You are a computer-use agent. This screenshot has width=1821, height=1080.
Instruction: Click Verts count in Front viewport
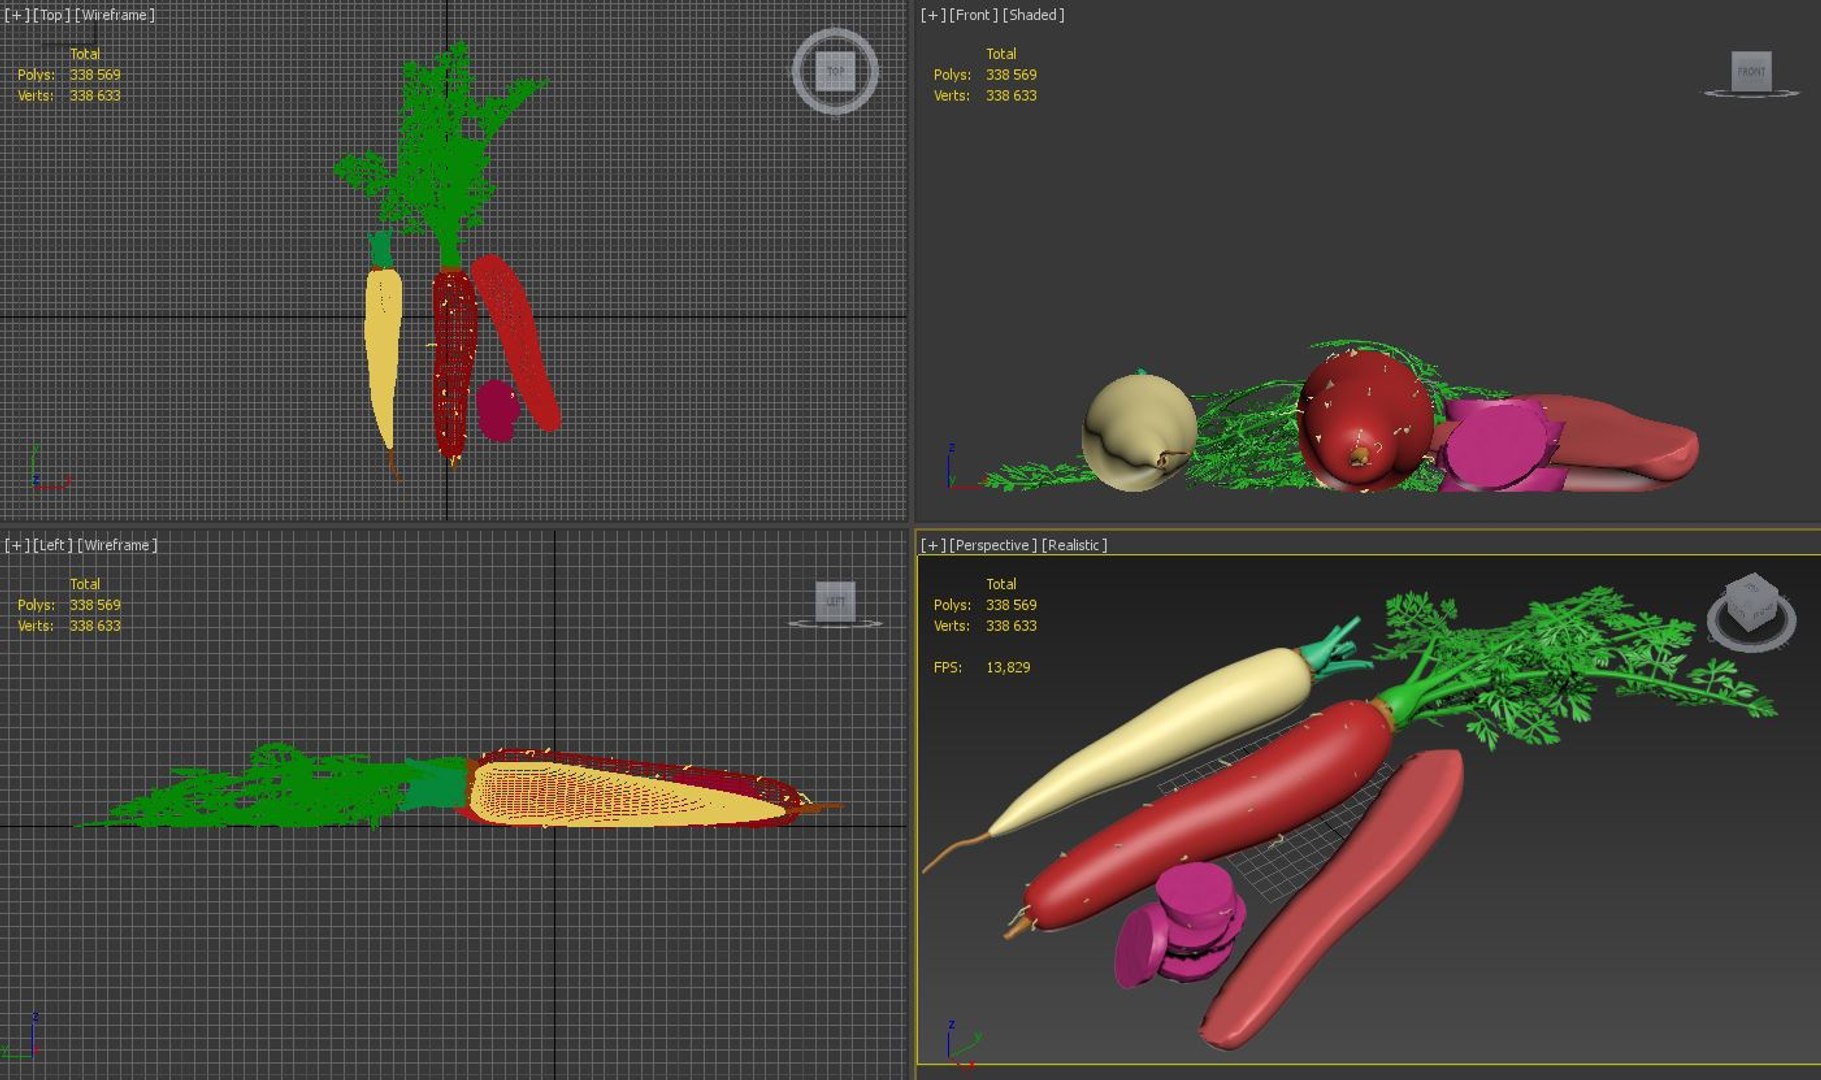pos(1011,96)
